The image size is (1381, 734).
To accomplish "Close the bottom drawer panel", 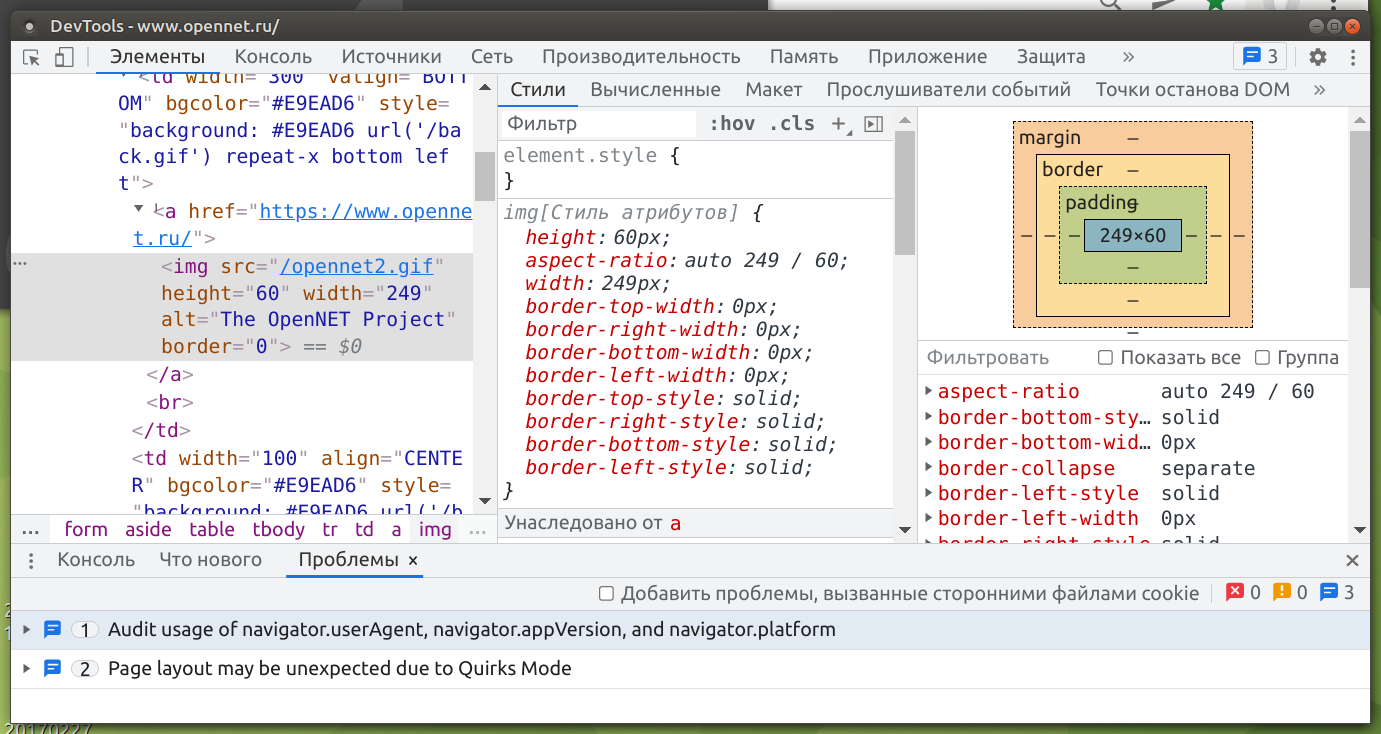I will 1352,561.
